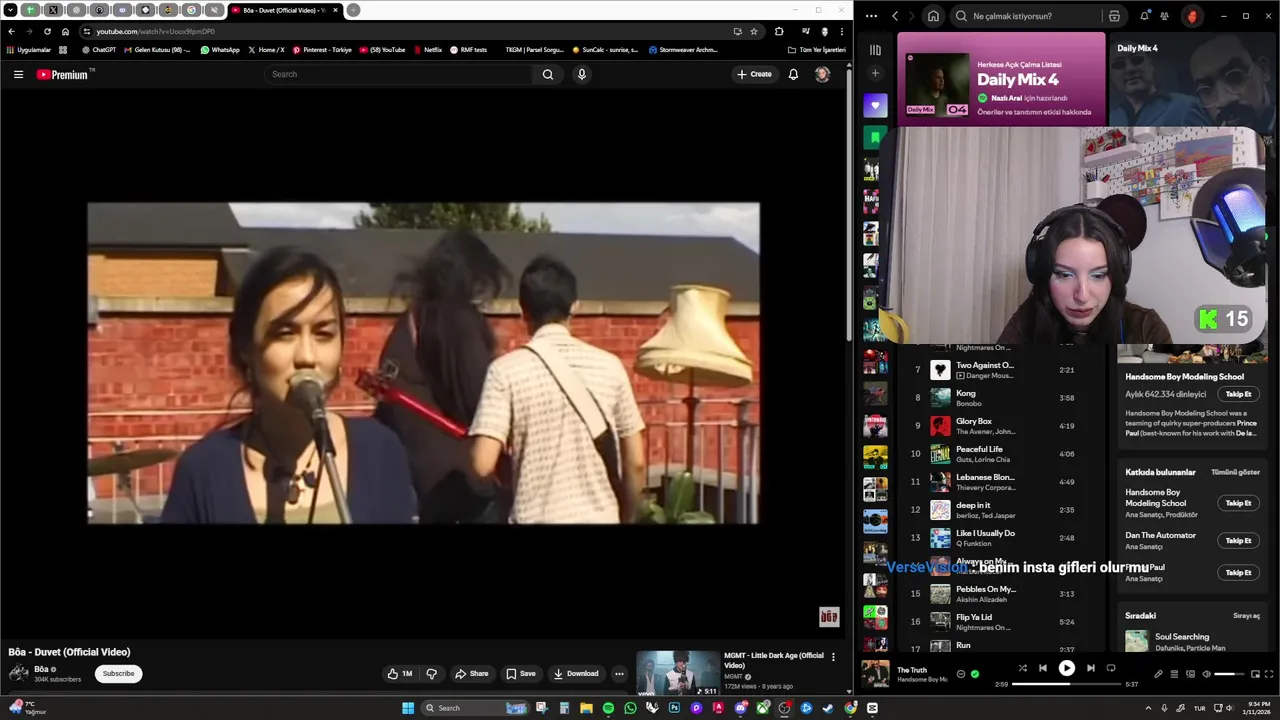Open Spotify queue view icon
Screen dimensions: 1280x720
coord(1174,674)
